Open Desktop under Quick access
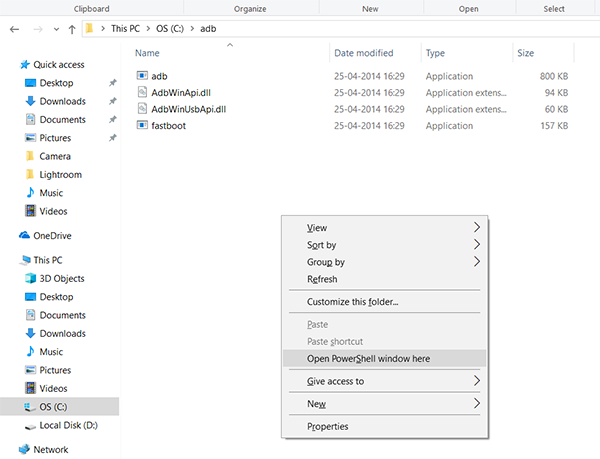Image resolution: width=600 pixels, height=459 pixels. 56,83
